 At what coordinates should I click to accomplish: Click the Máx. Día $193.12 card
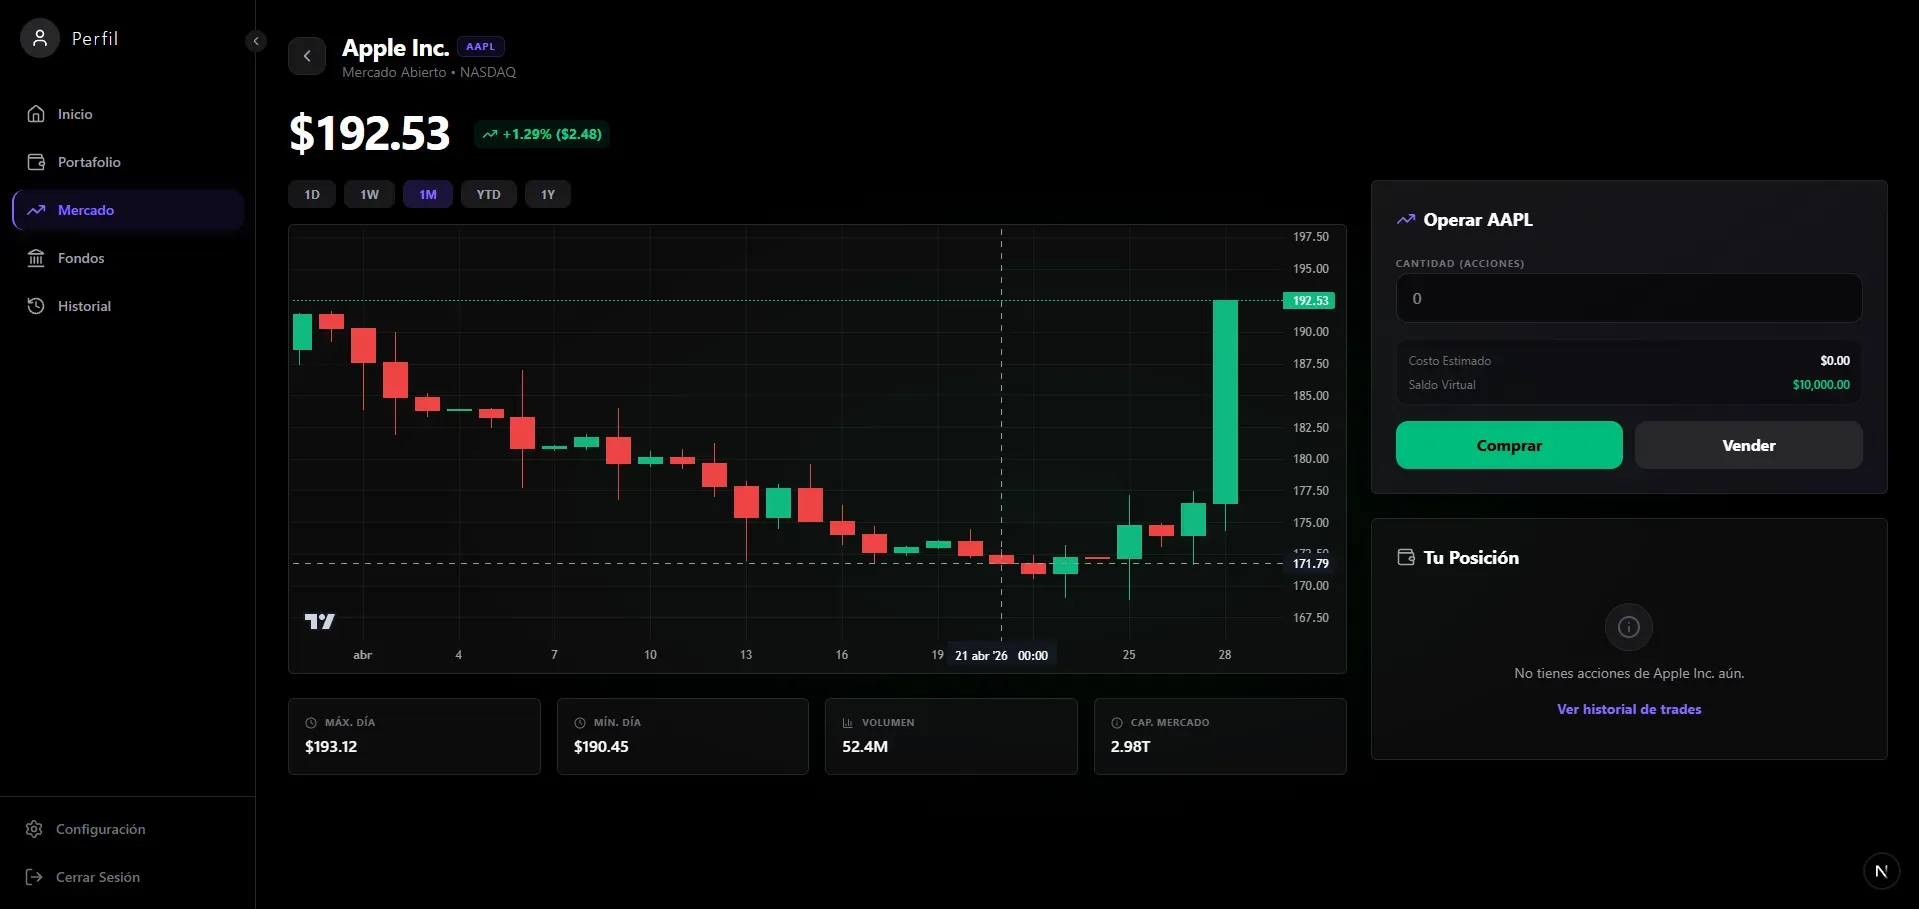pyautogui.click(x=414, y=736)
